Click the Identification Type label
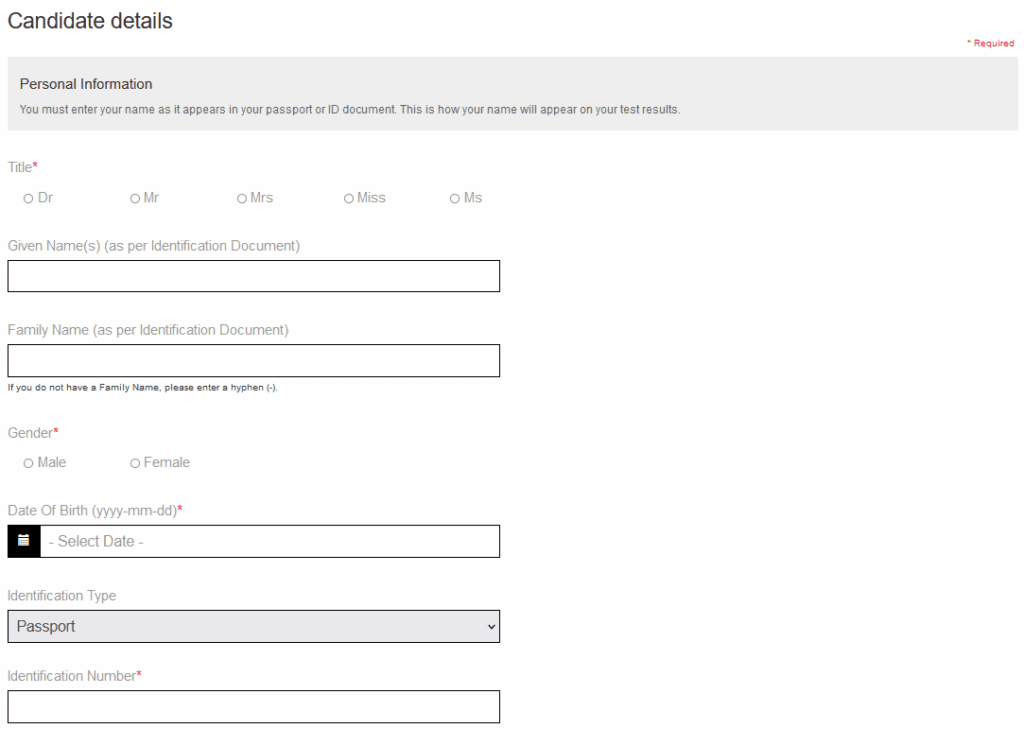The width and height of the screenshot is (1024, 746). coord(62,596)
